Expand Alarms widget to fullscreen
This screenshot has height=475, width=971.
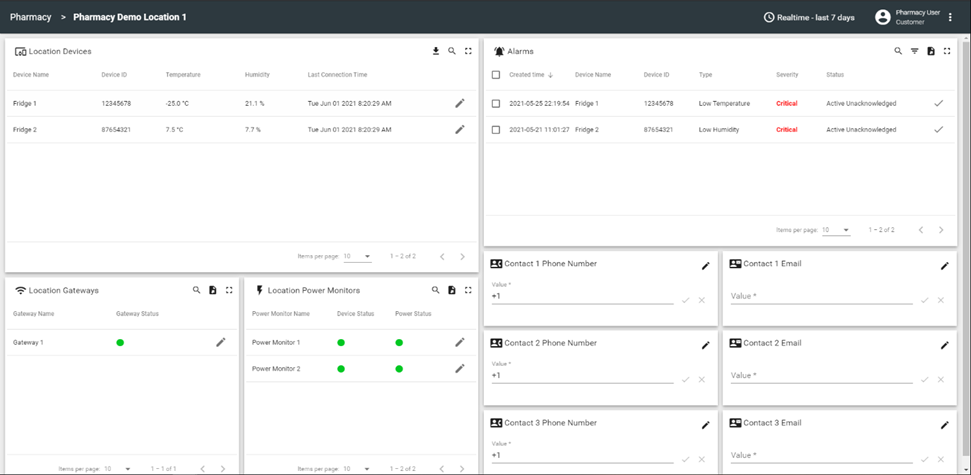(947, 51)
